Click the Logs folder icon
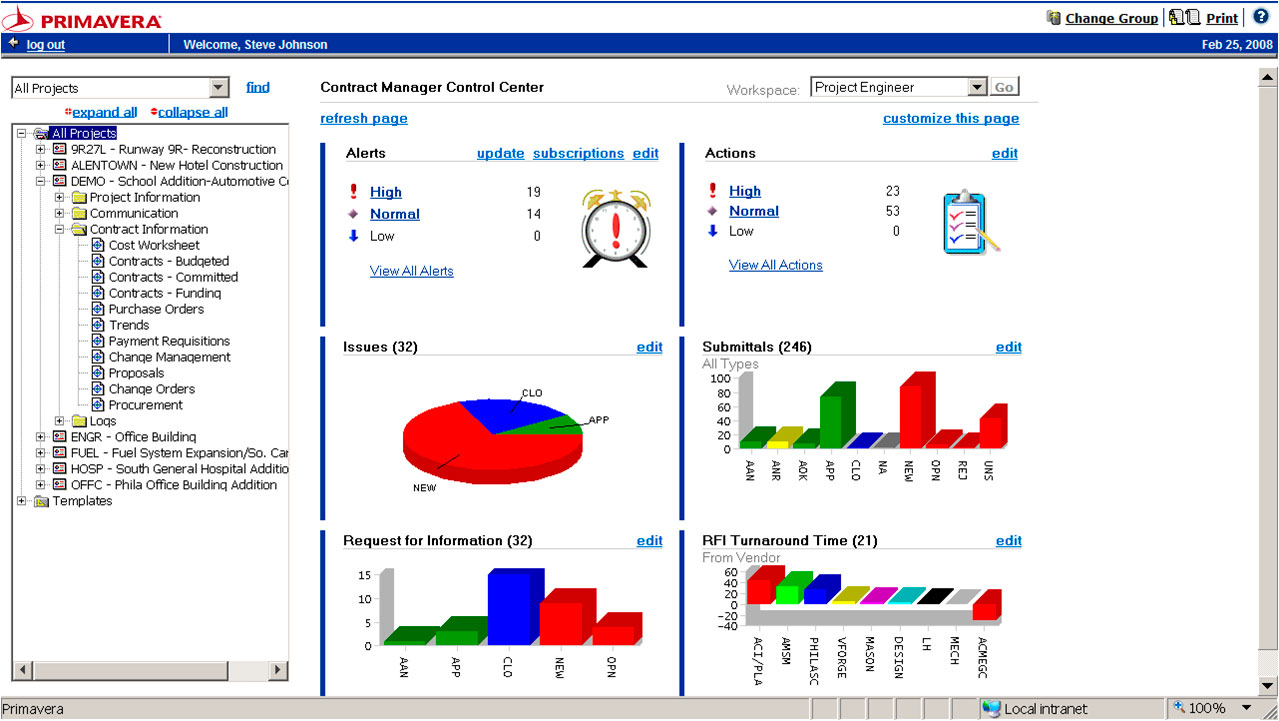The width and height of the screenshot is (1279, 721). tap(79, 421)
